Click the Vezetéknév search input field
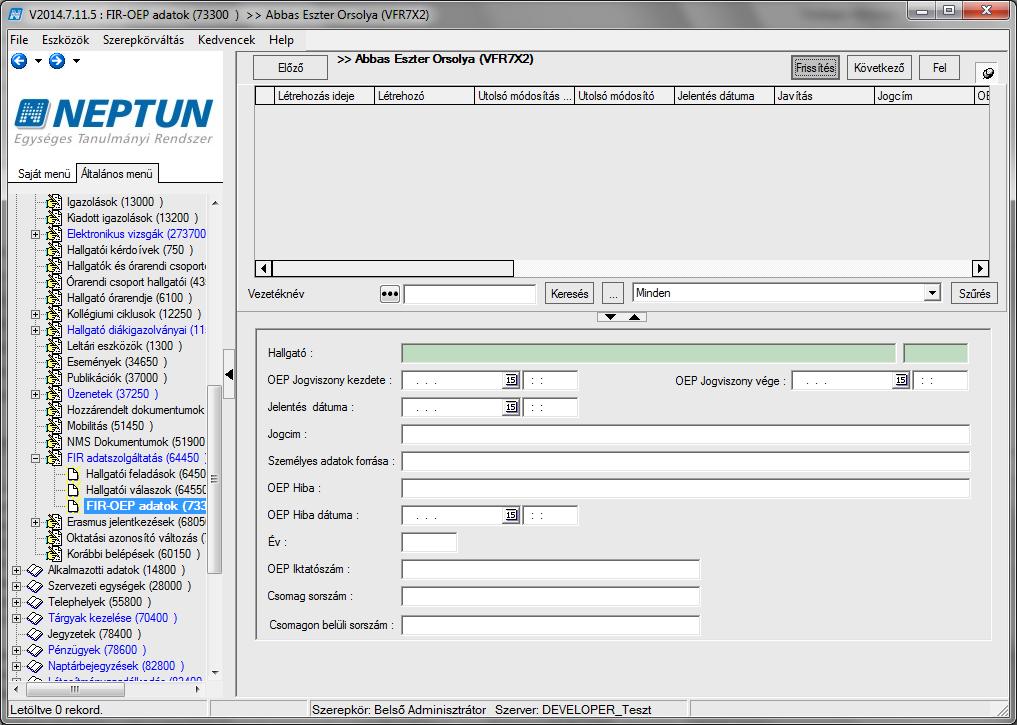The height and width of the screenshot is (725, 1017). pos(470,294)
